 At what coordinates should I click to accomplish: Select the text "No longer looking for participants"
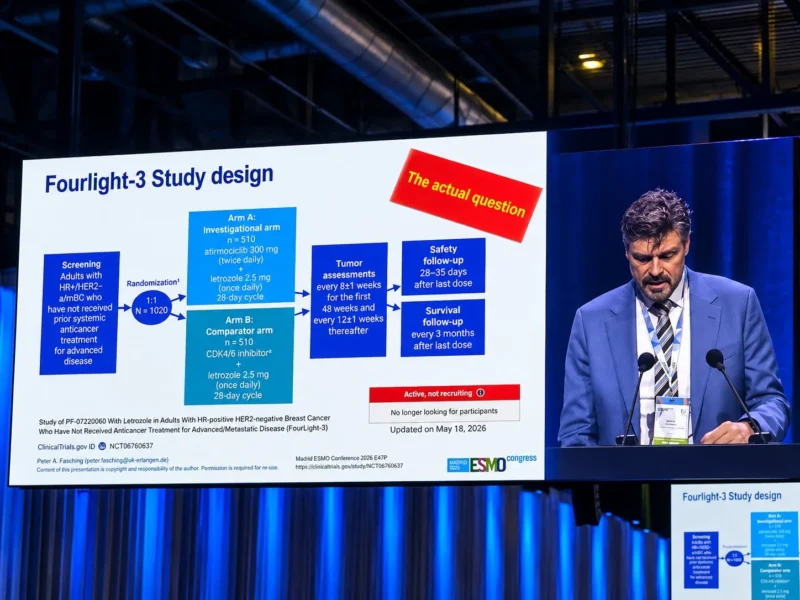444,411
